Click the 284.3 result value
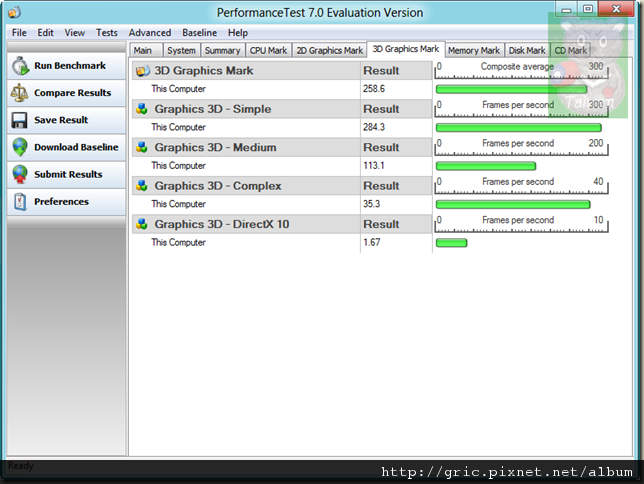Screen dimensions: 644x484 (x=374, y=127)
